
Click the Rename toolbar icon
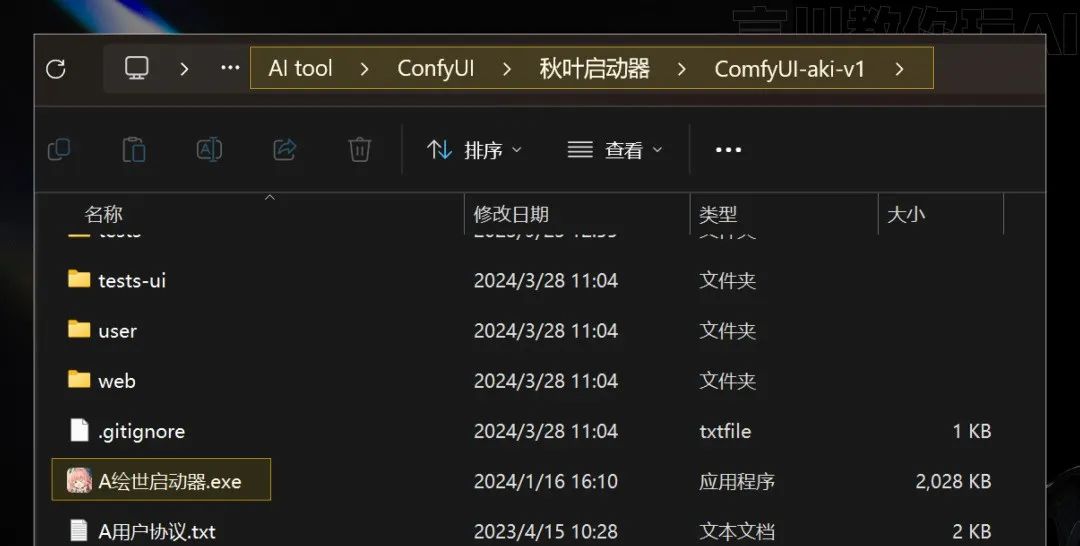209,149
